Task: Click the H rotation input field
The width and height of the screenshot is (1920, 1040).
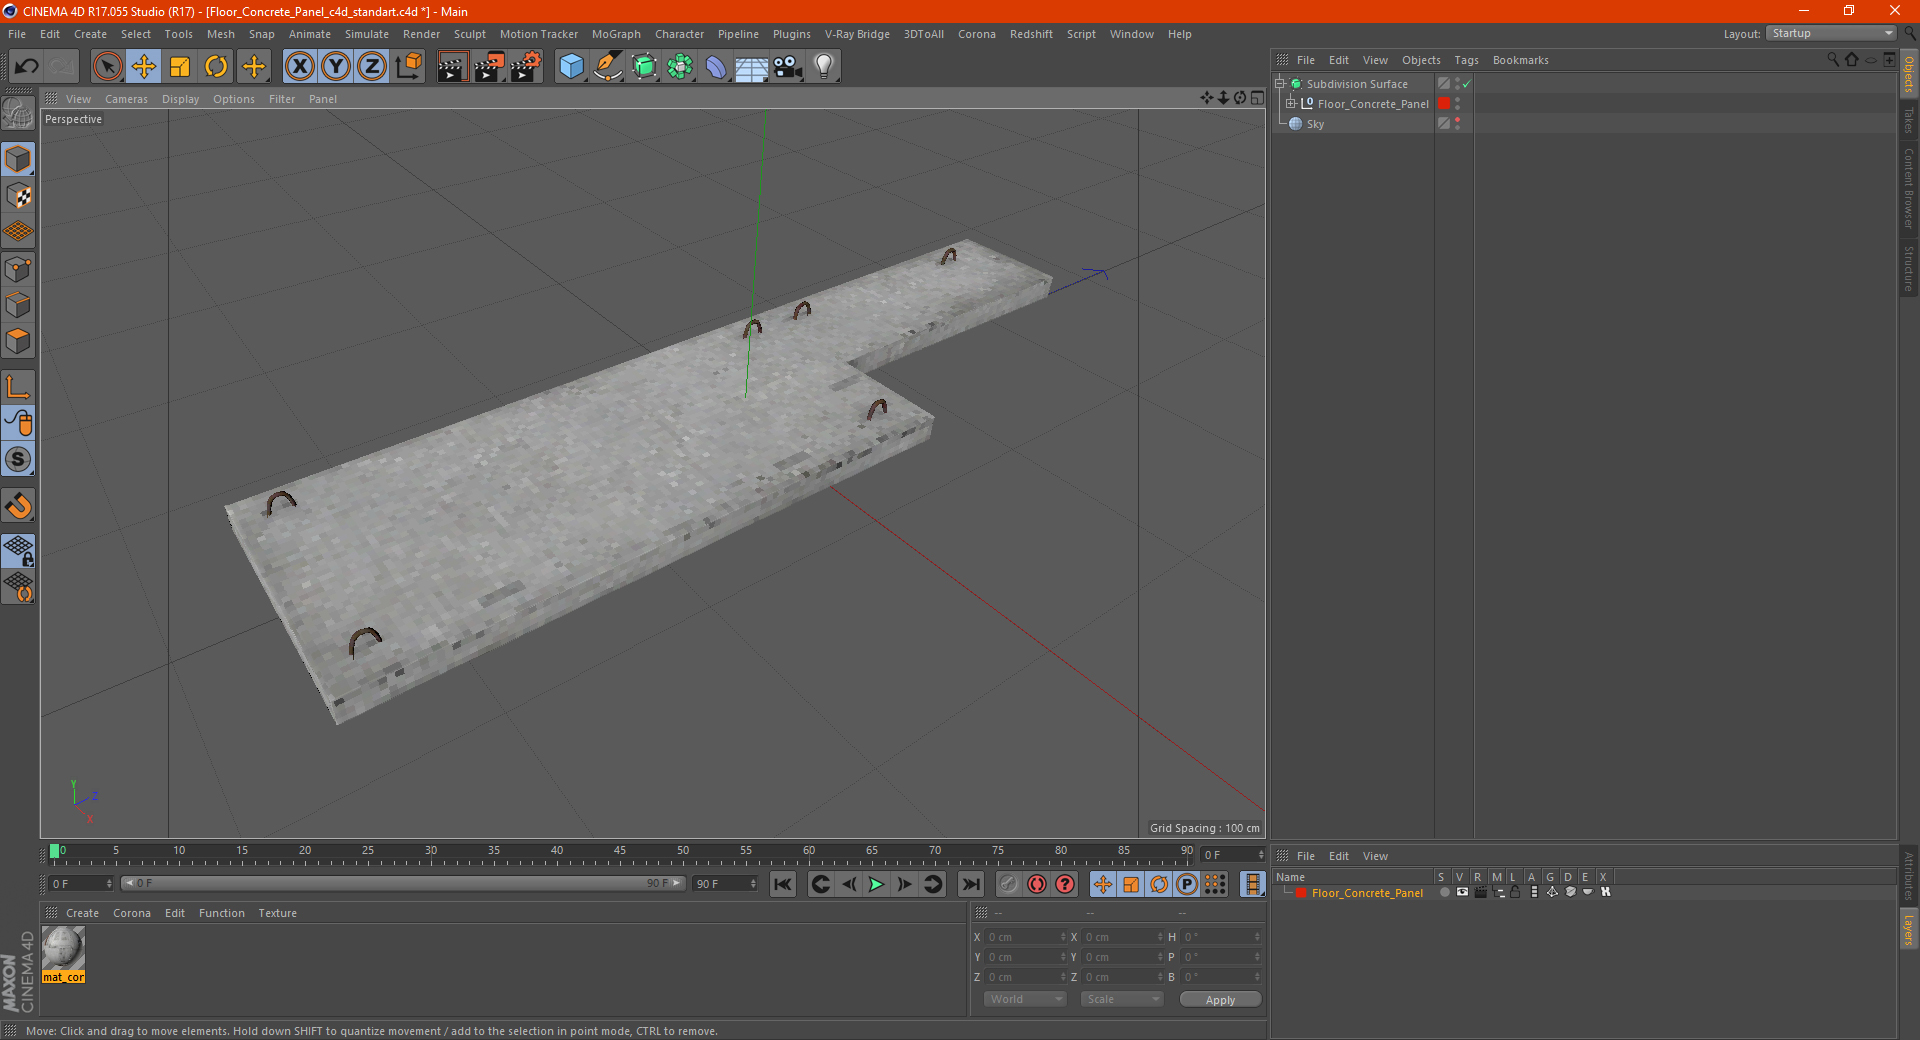Action: click(x=1223, y=937)
